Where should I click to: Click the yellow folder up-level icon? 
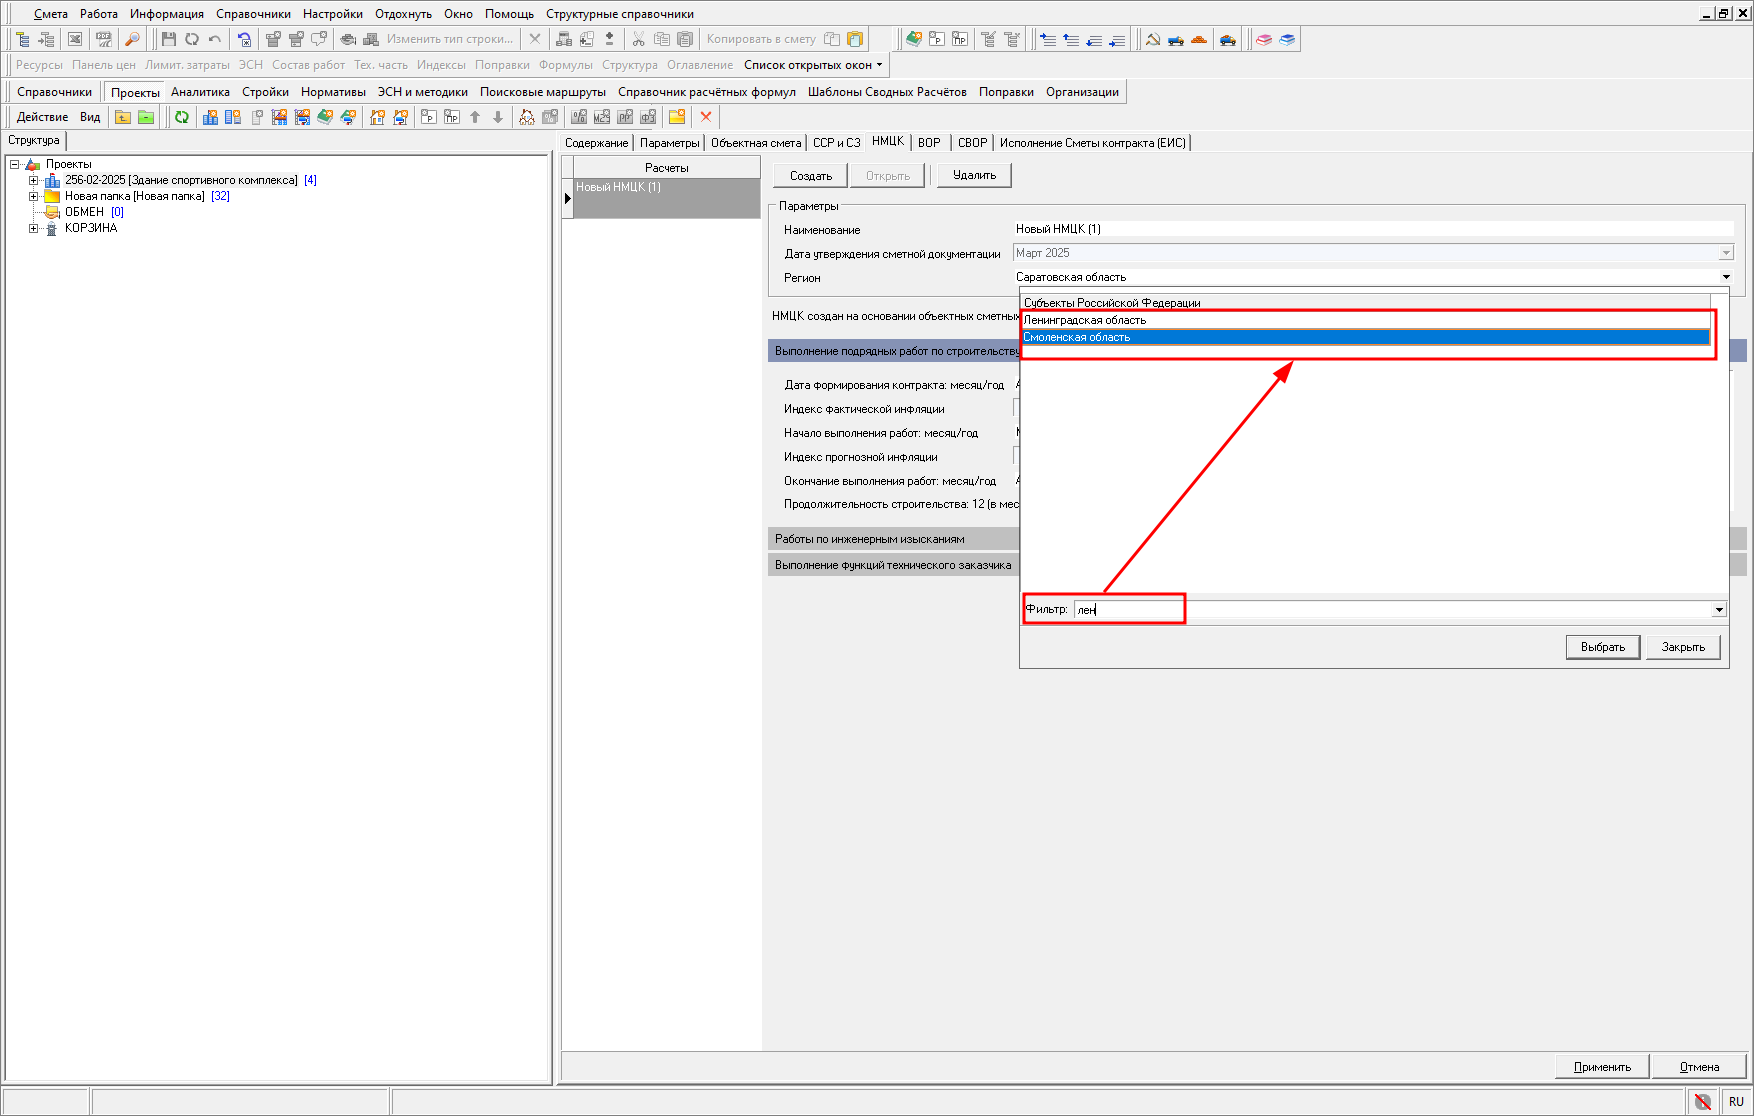[x=123, y=117]
